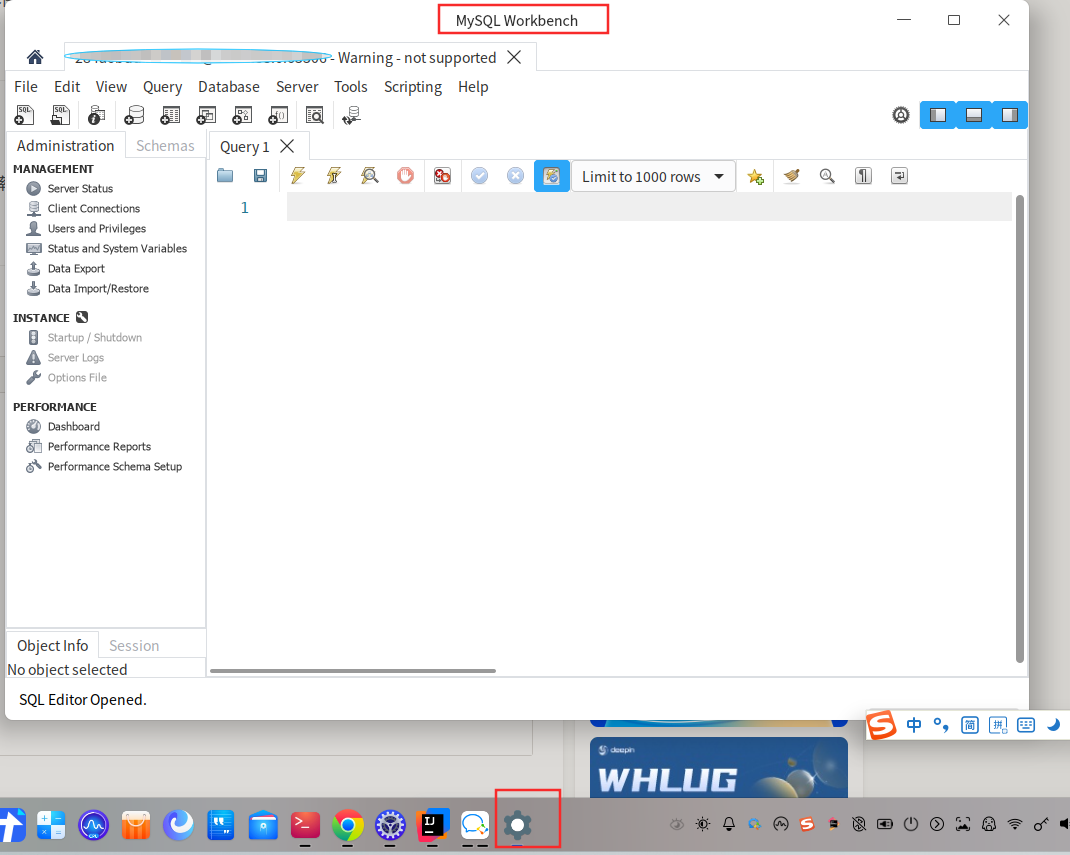Viewport: 1070px width, 855px height.
Task: Switch to the Session tab
Action: coord(134,646)
